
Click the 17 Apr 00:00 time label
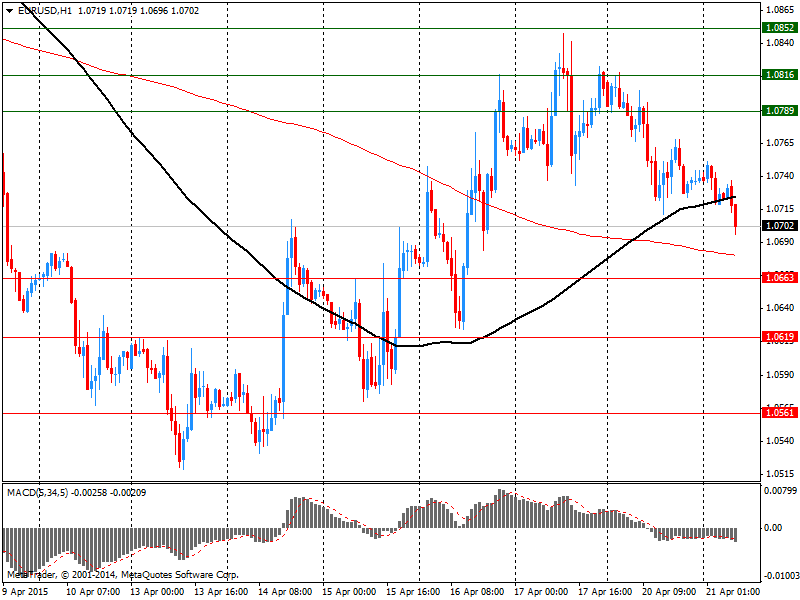tap(541, 592)
